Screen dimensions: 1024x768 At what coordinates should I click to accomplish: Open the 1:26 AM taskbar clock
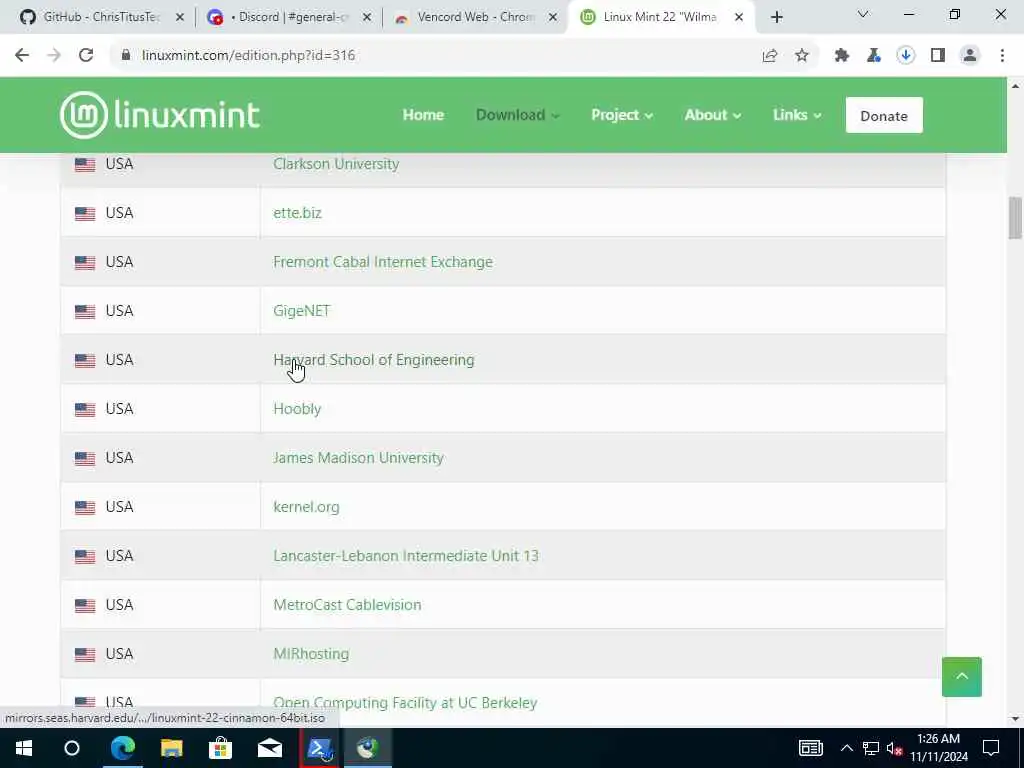click(x=938, y=748)
